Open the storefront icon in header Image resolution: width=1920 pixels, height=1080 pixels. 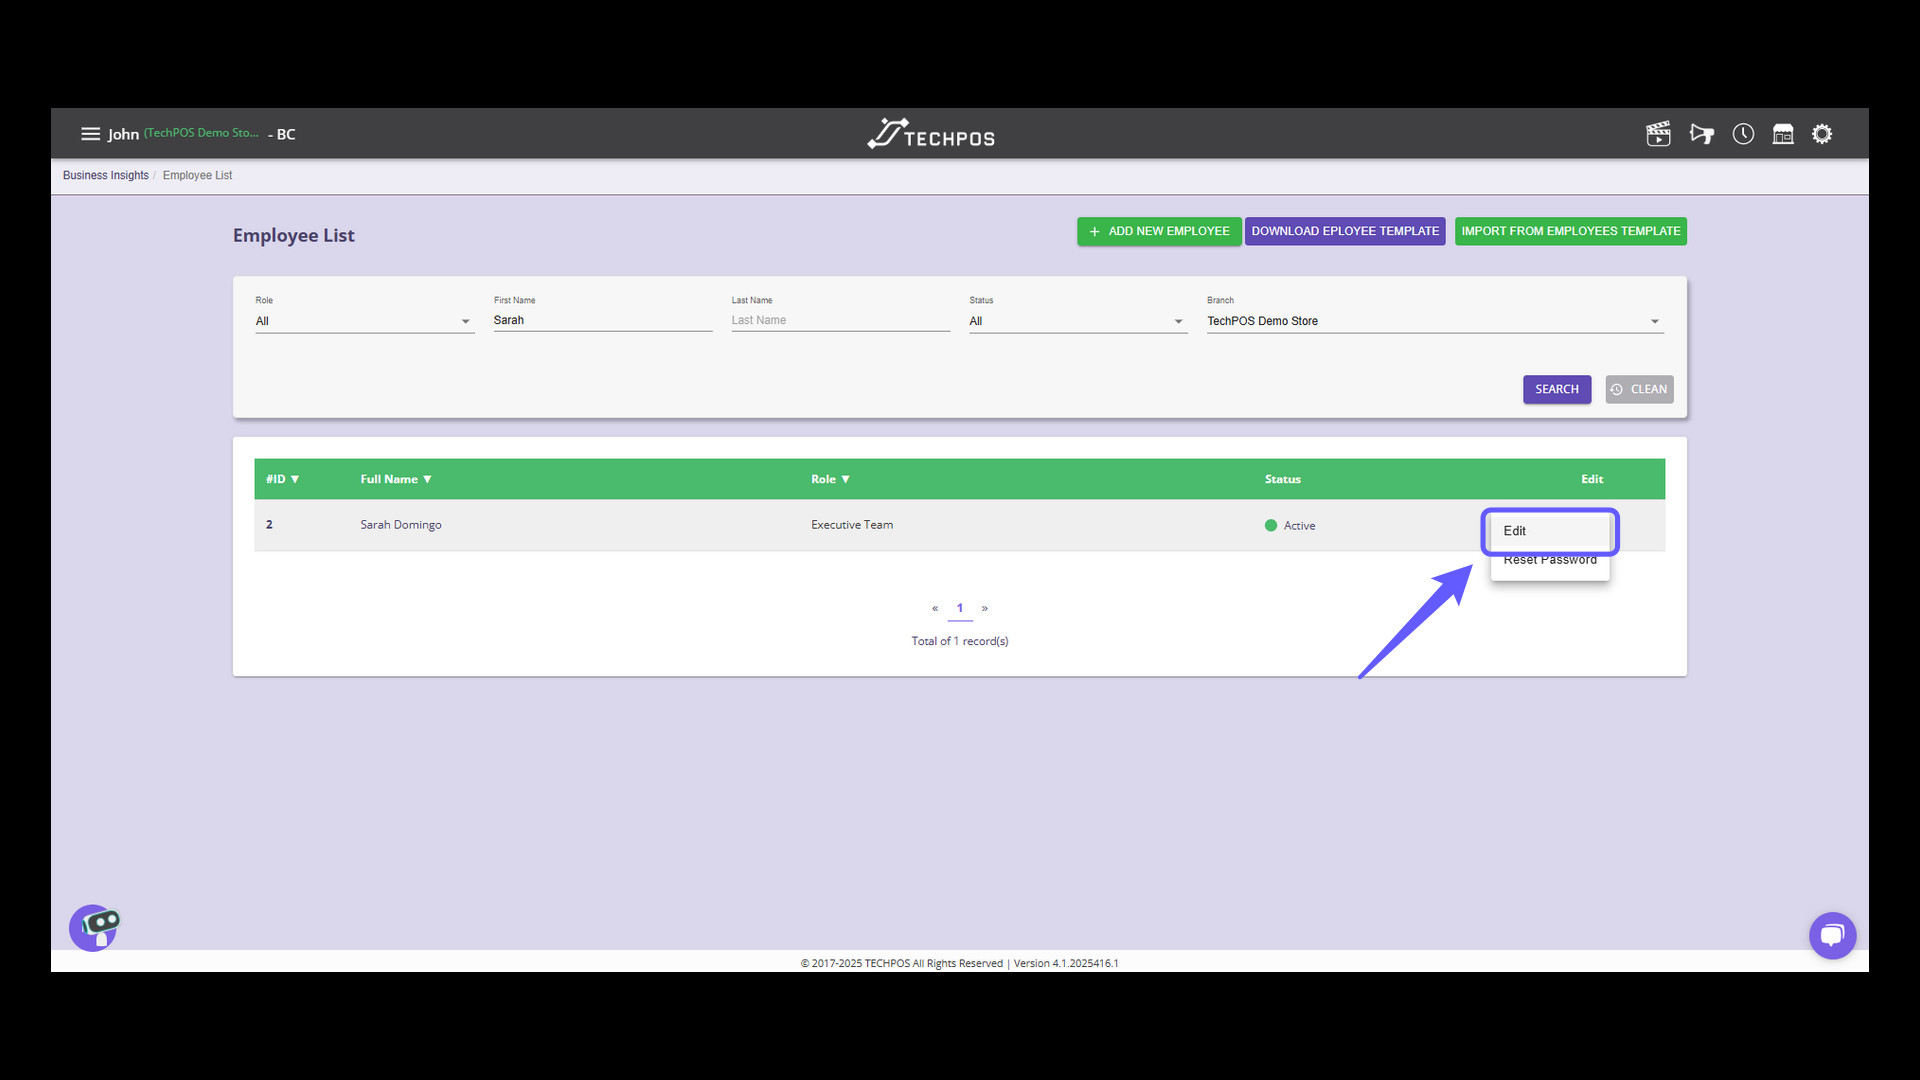coord(1783,134)
